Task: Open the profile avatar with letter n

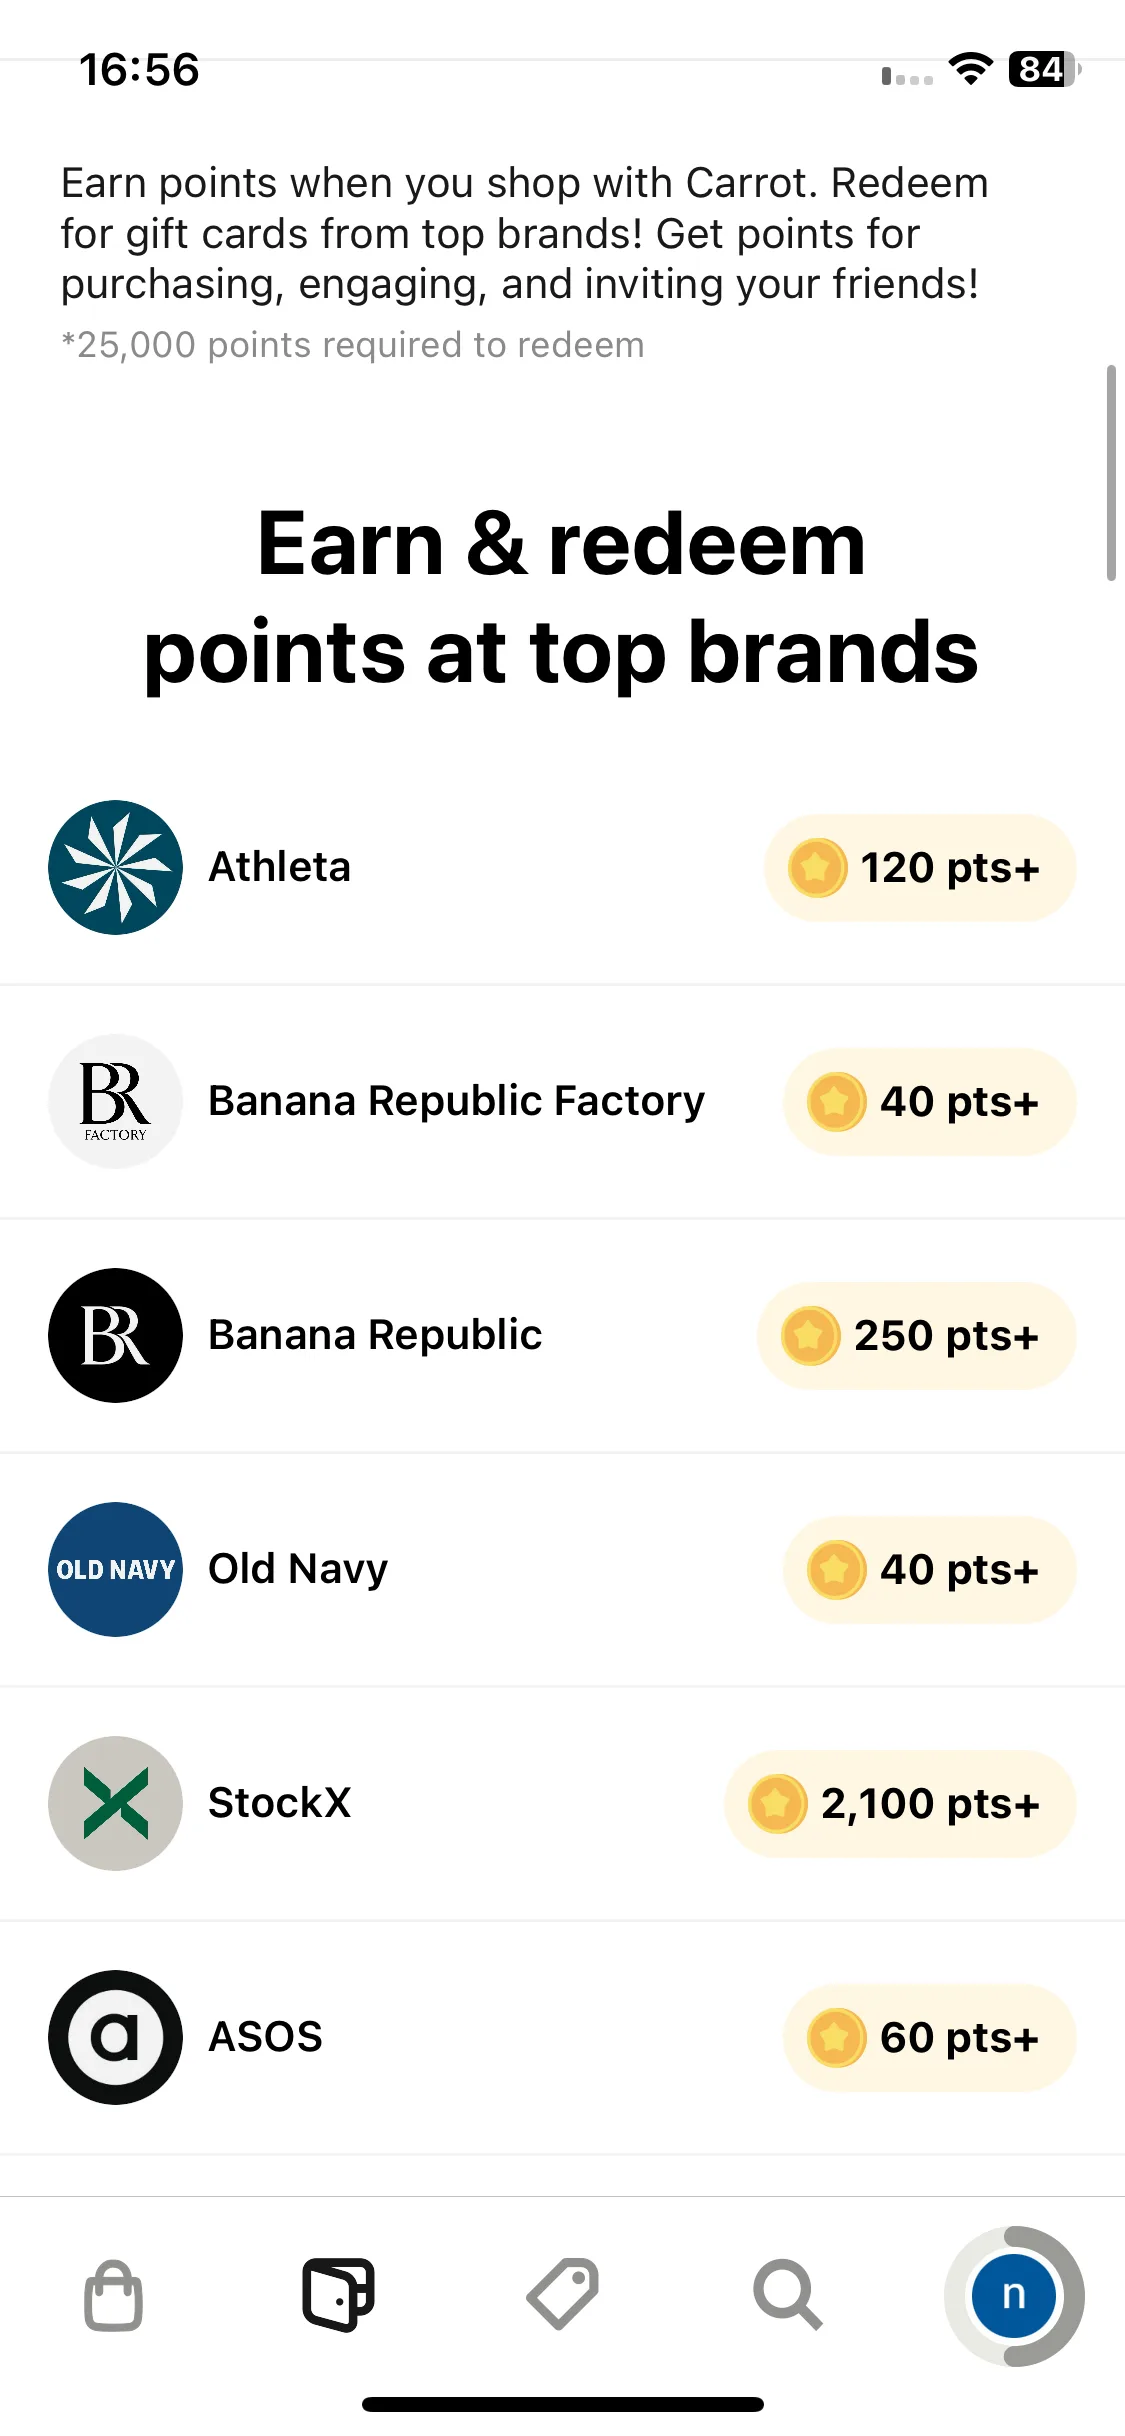Action: pyautogui.click(x=1014, y=2295)
